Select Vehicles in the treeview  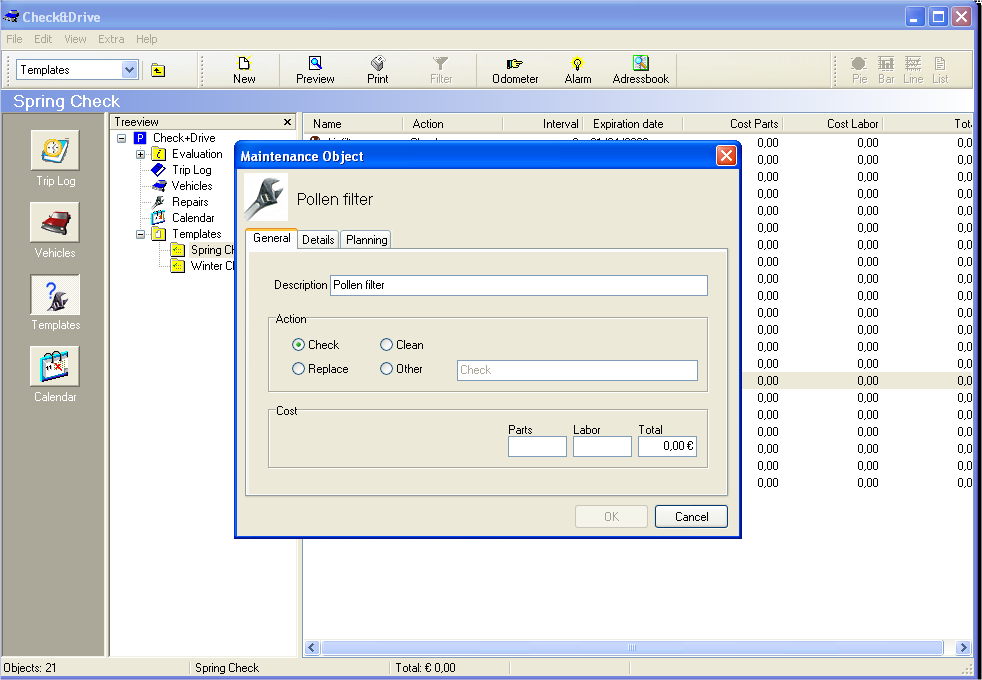(192, 186)
